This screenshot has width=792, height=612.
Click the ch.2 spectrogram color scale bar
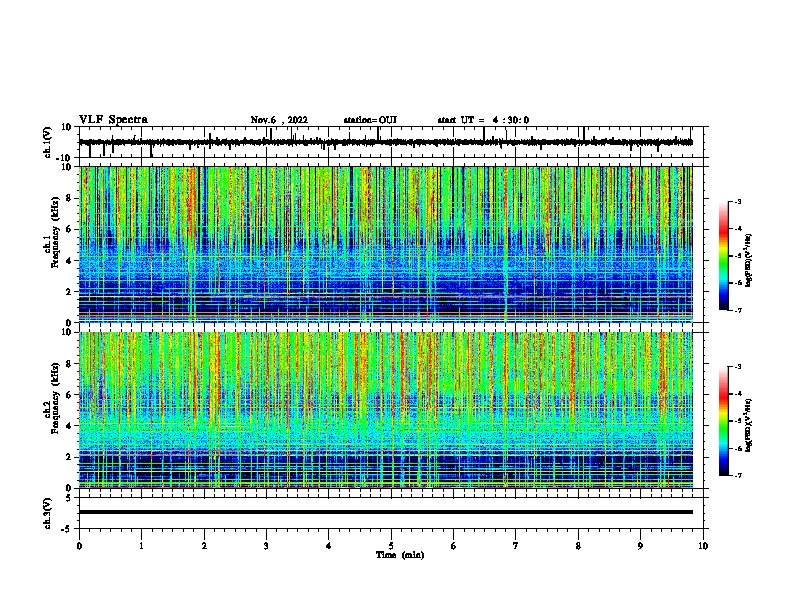[724, 421]
